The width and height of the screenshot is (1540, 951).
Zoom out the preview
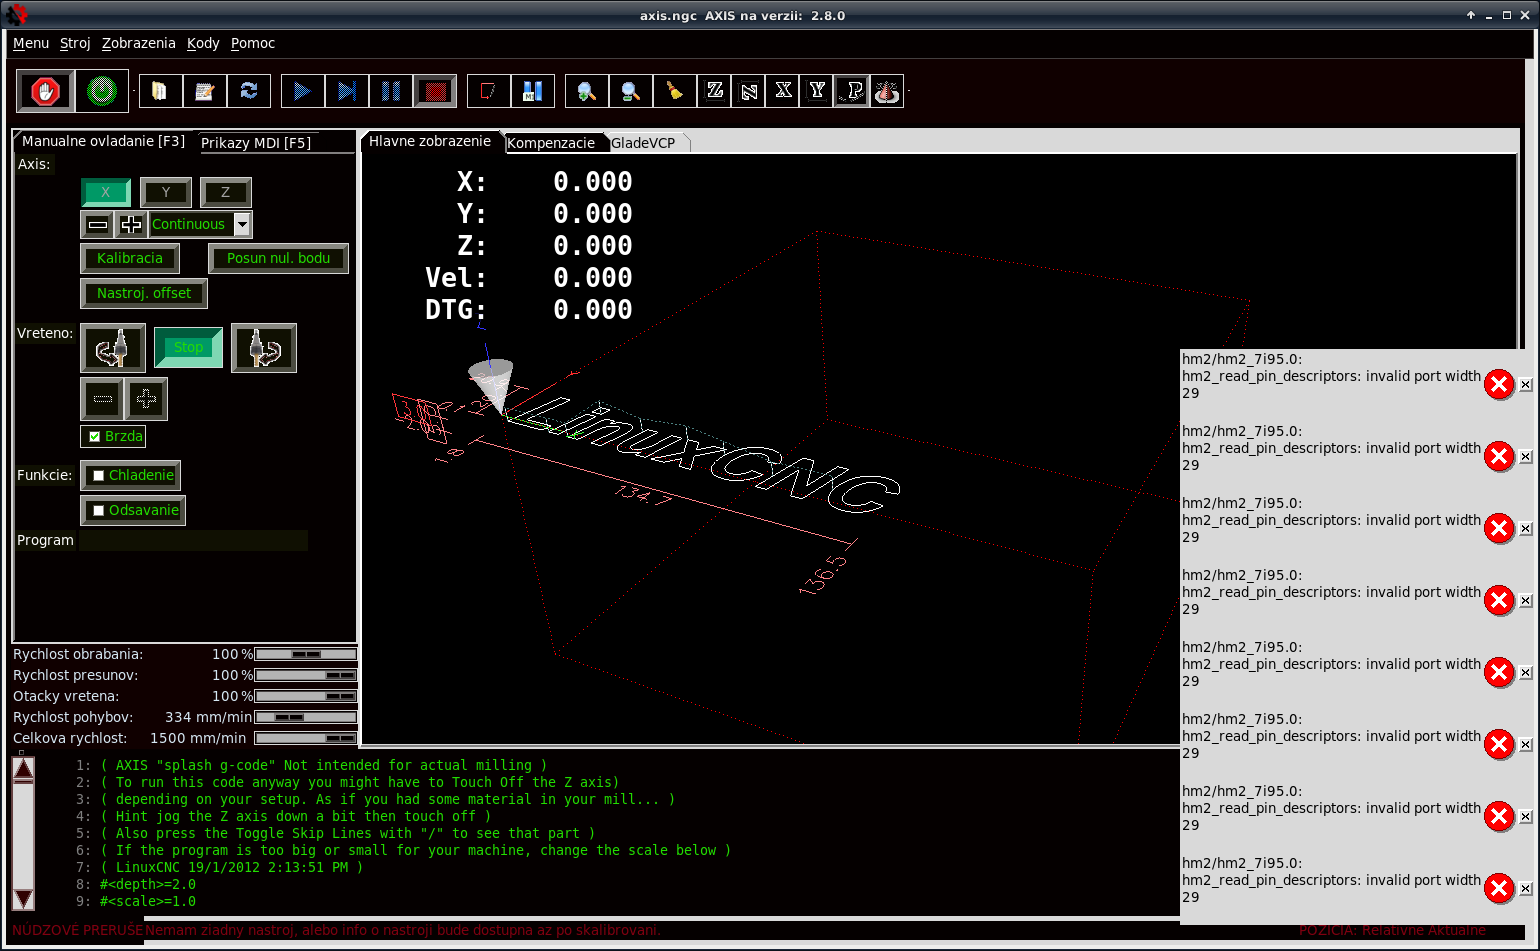(x=630, y=91)
